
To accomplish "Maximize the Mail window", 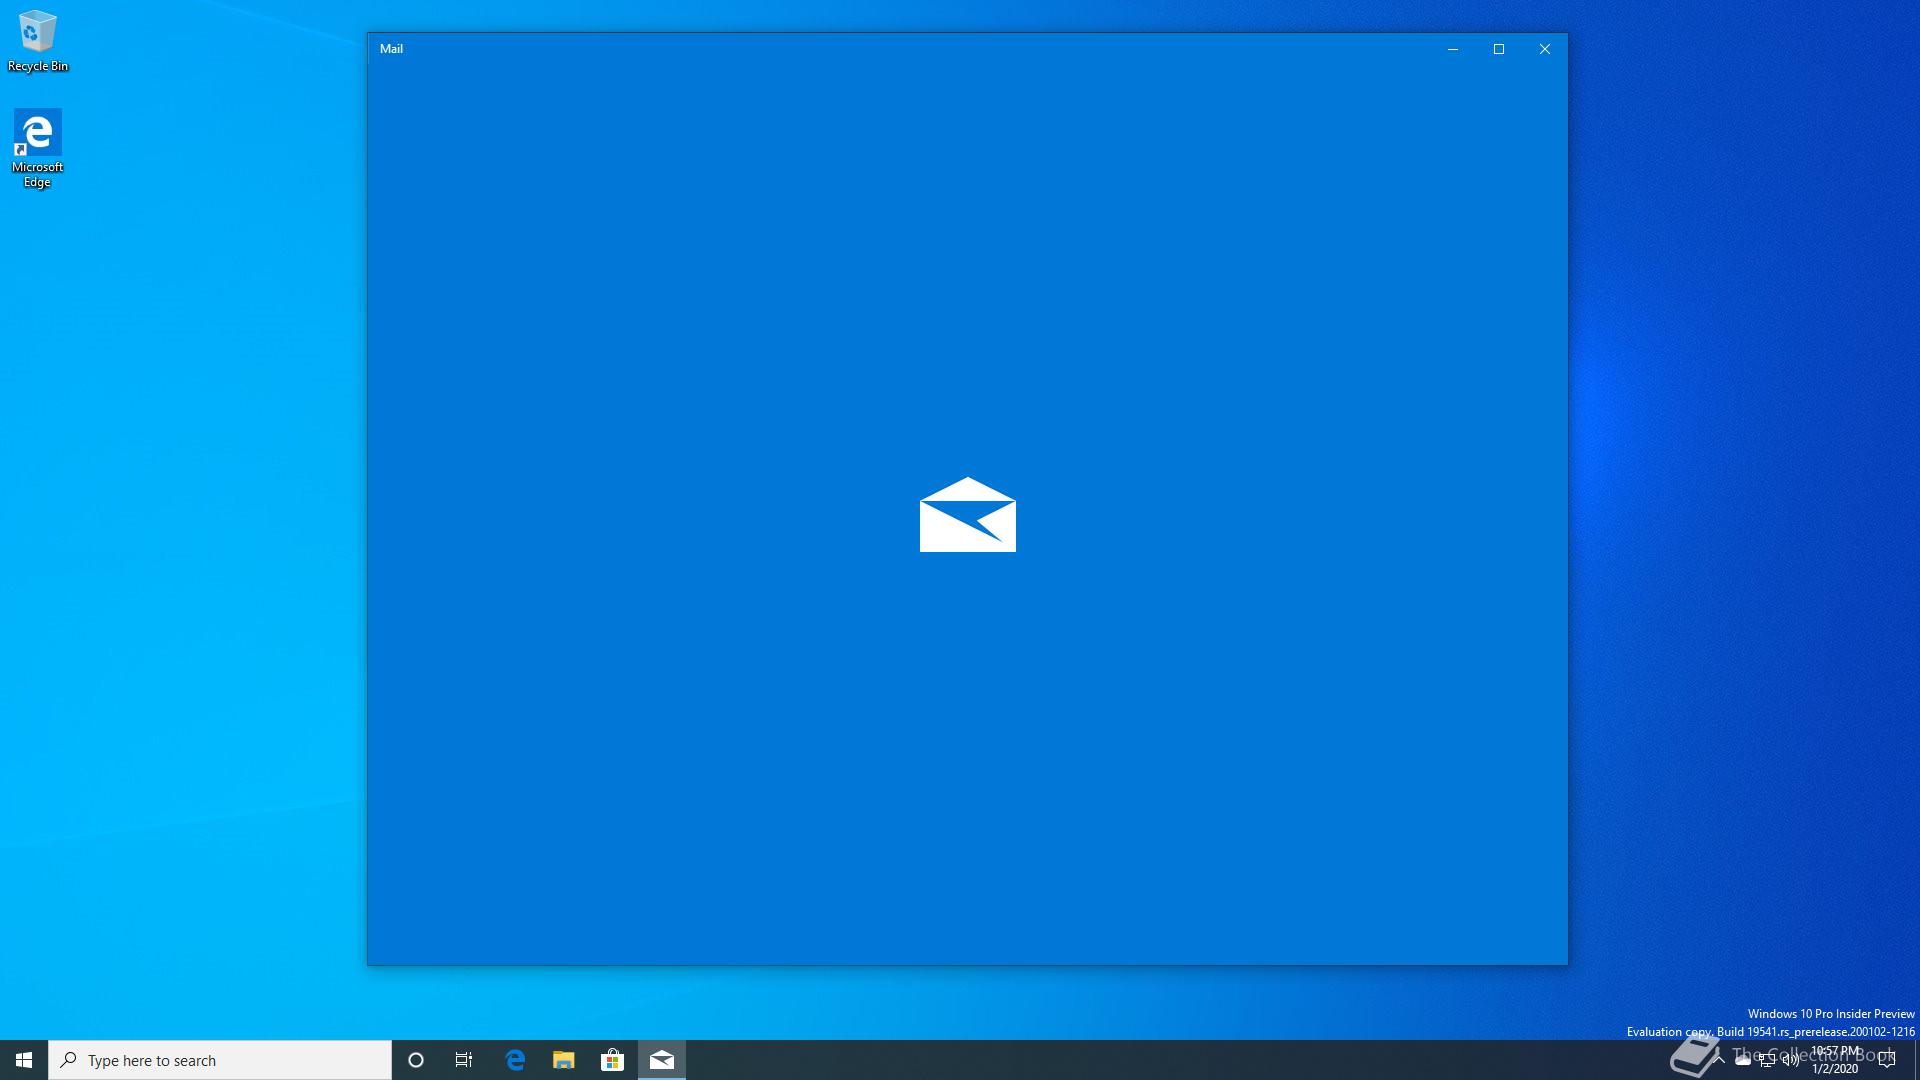I will click(x=1499, y=49).
